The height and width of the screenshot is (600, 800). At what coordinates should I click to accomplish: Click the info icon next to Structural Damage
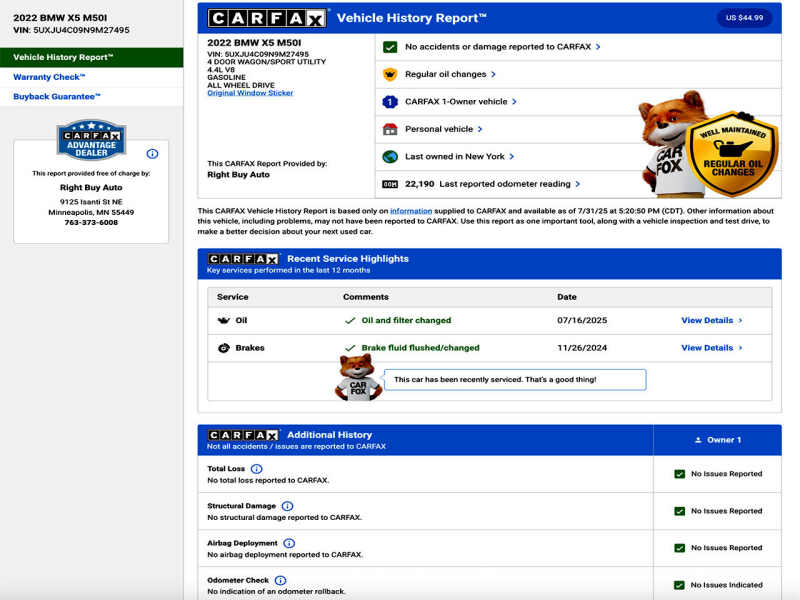click(287, 506)
